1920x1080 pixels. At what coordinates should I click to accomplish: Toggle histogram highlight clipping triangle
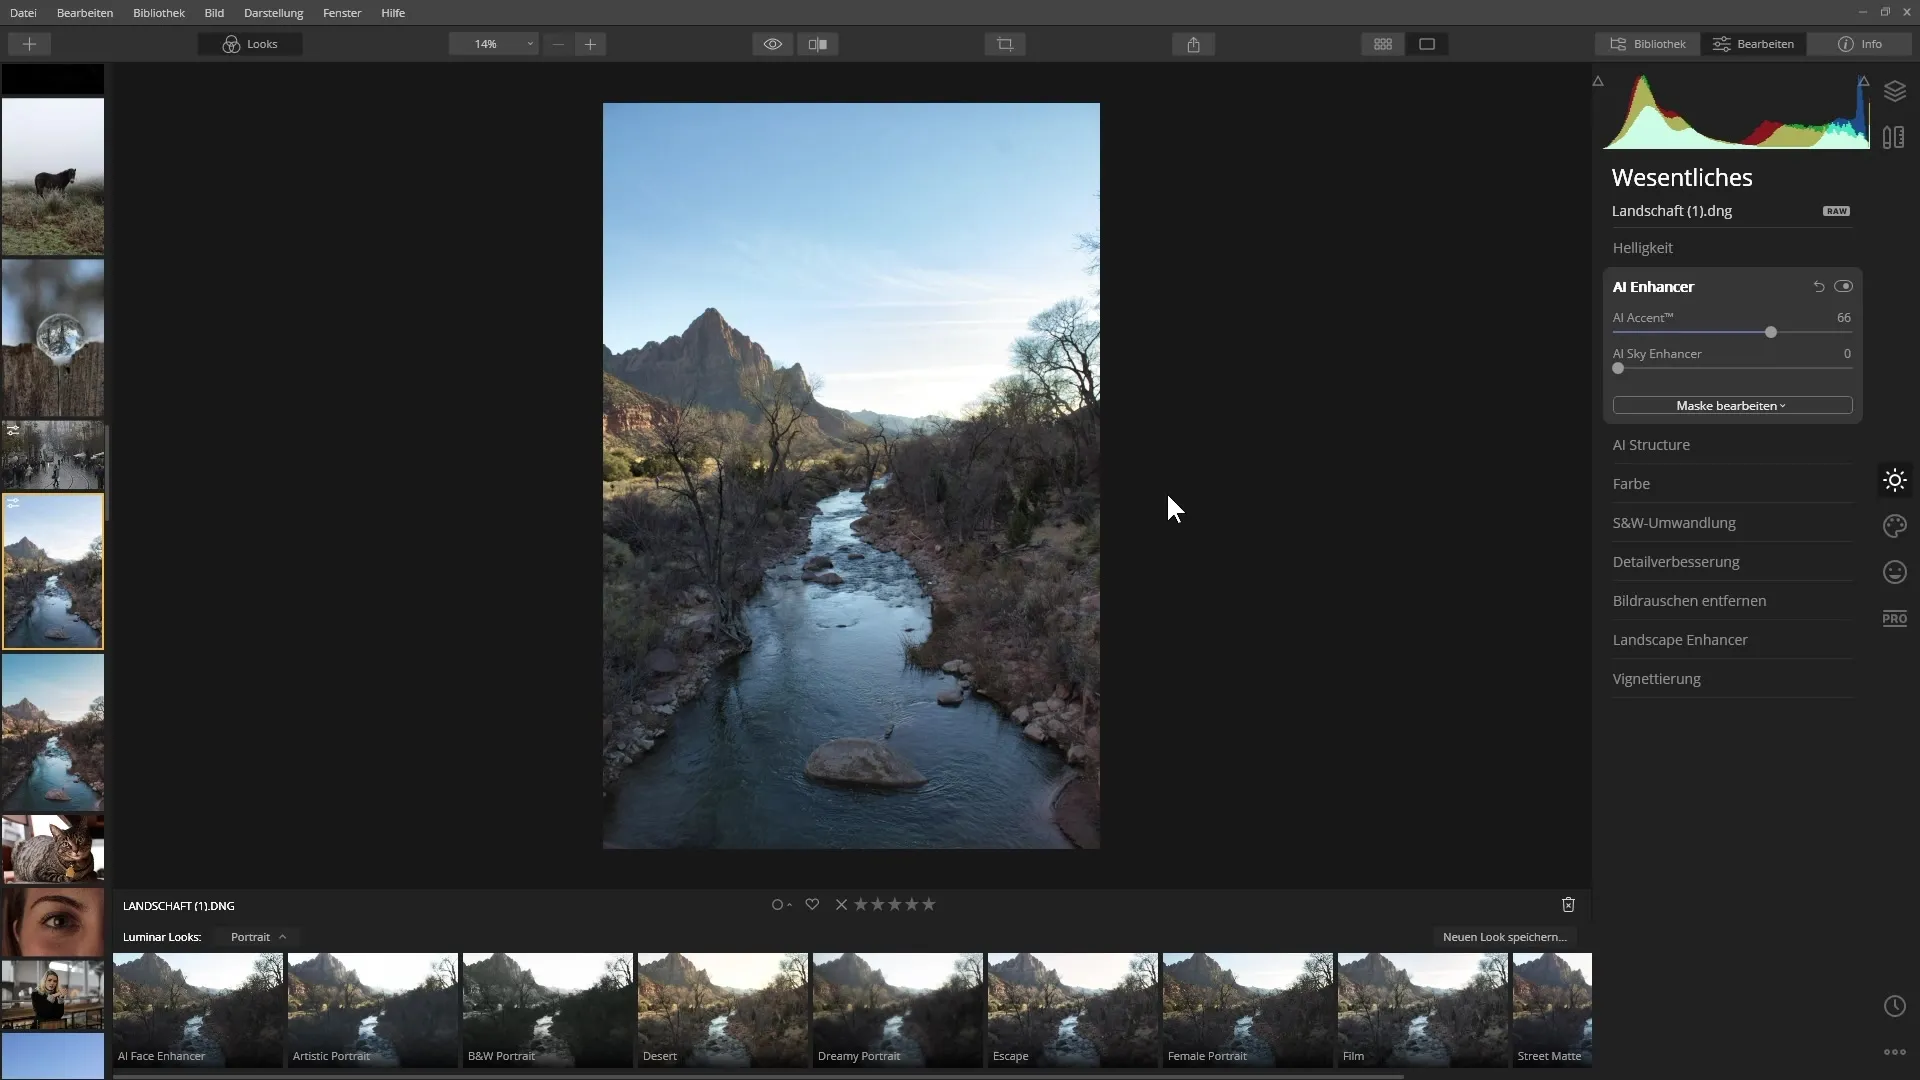pyautogui.click(x=1864, y=81)
